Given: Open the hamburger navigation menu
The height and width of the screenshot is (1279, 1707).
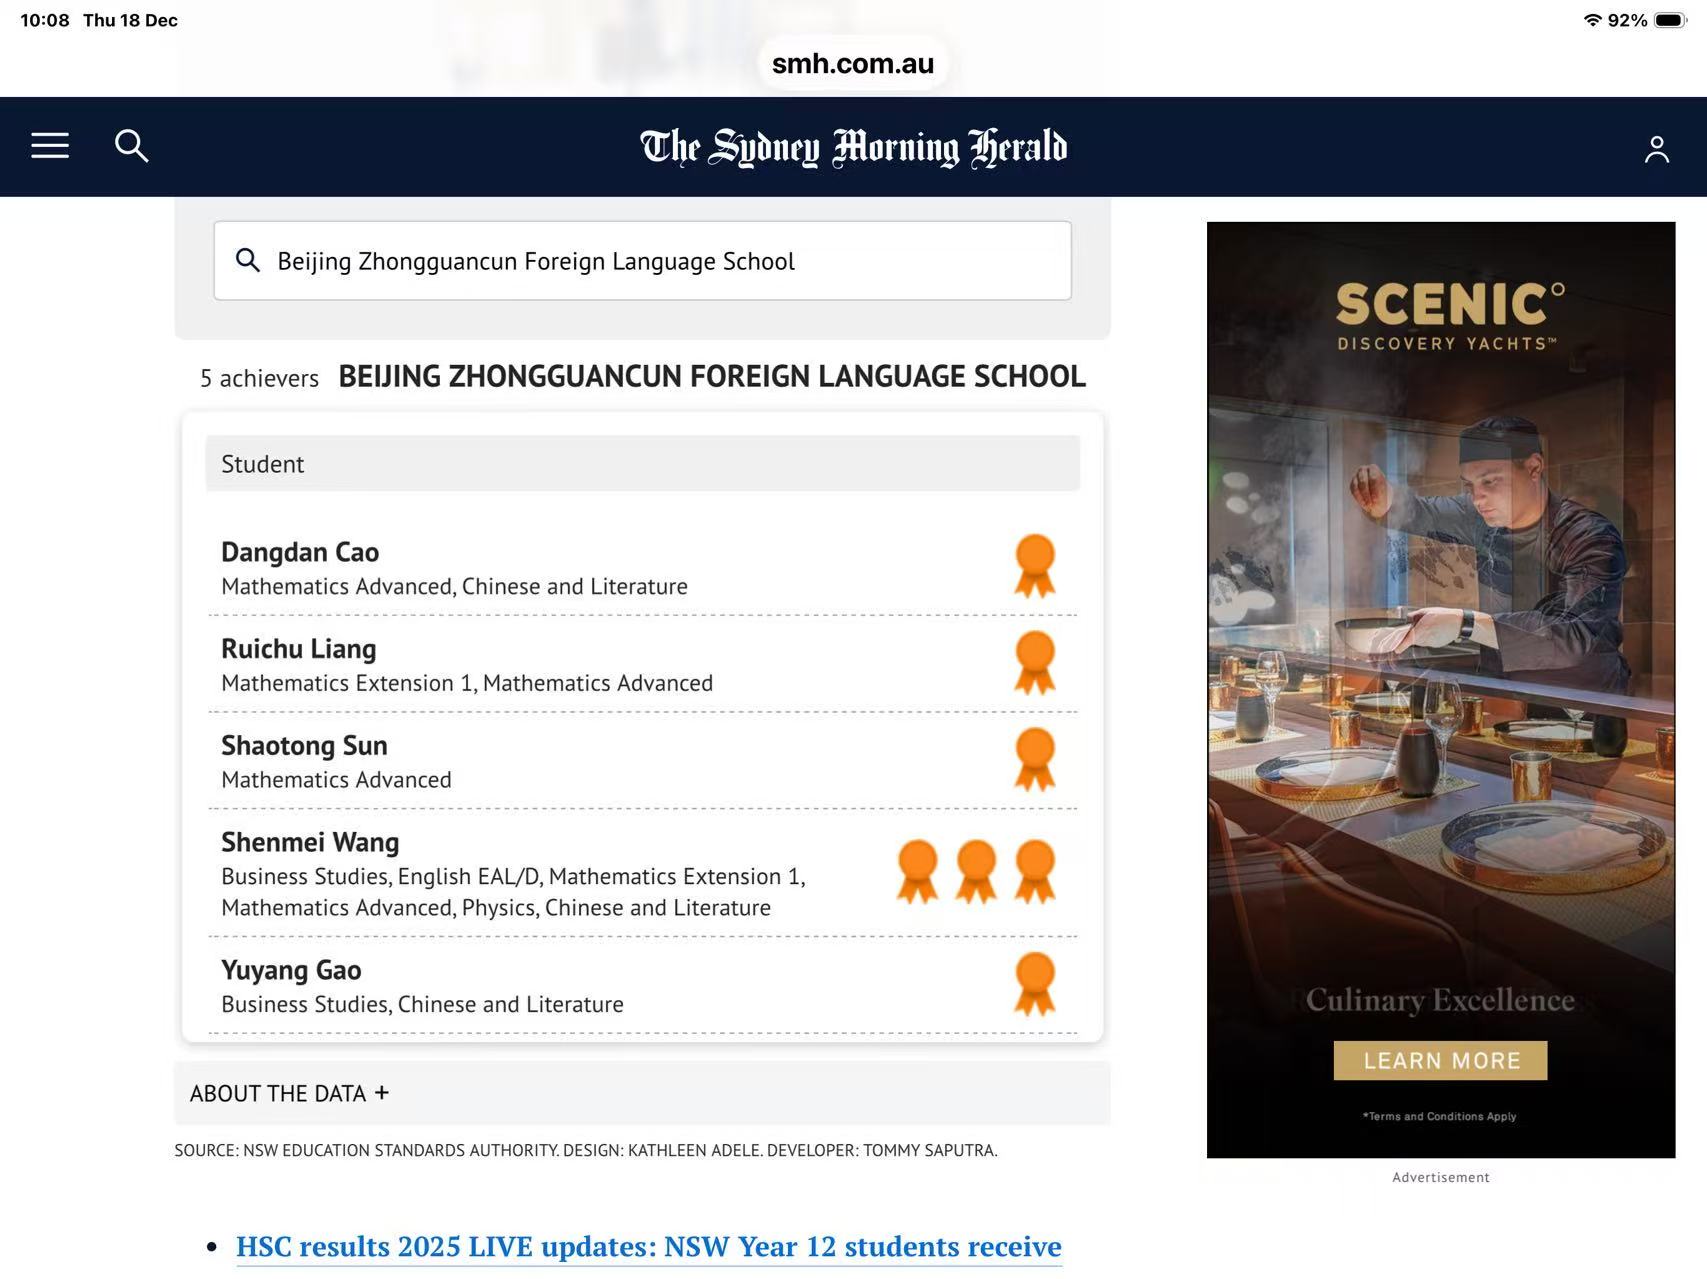Looking at the screenshot, I should coord(50,146).
